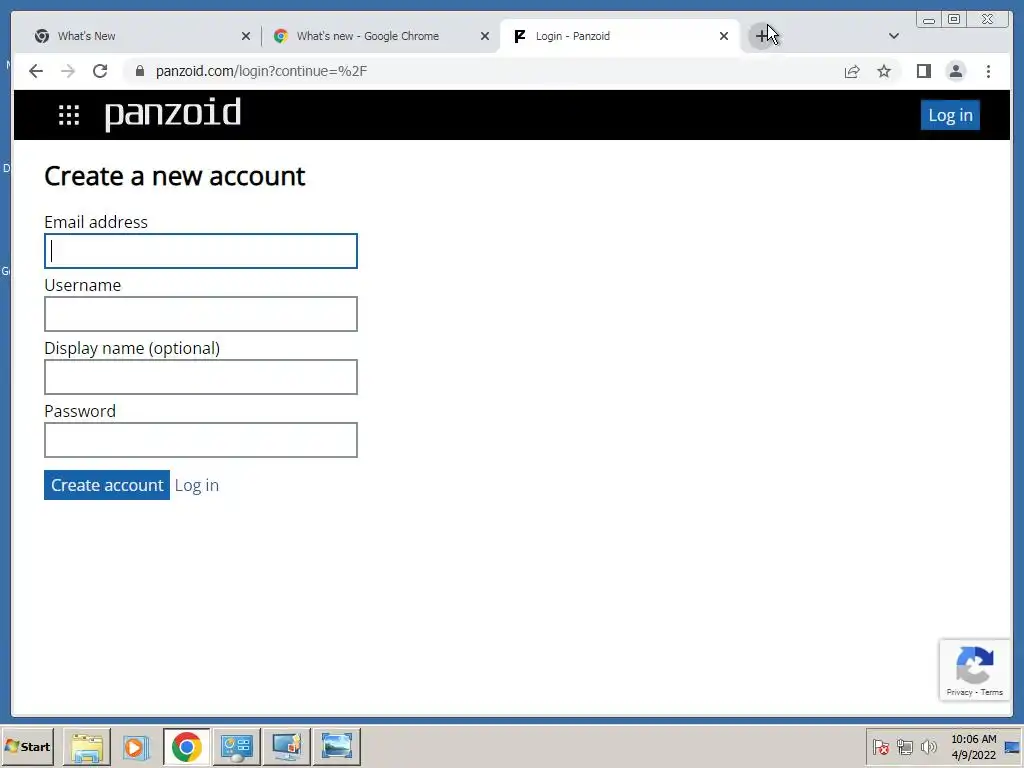Click the volume speaker tray icon

pyautogui.click(x=928, y=746)
